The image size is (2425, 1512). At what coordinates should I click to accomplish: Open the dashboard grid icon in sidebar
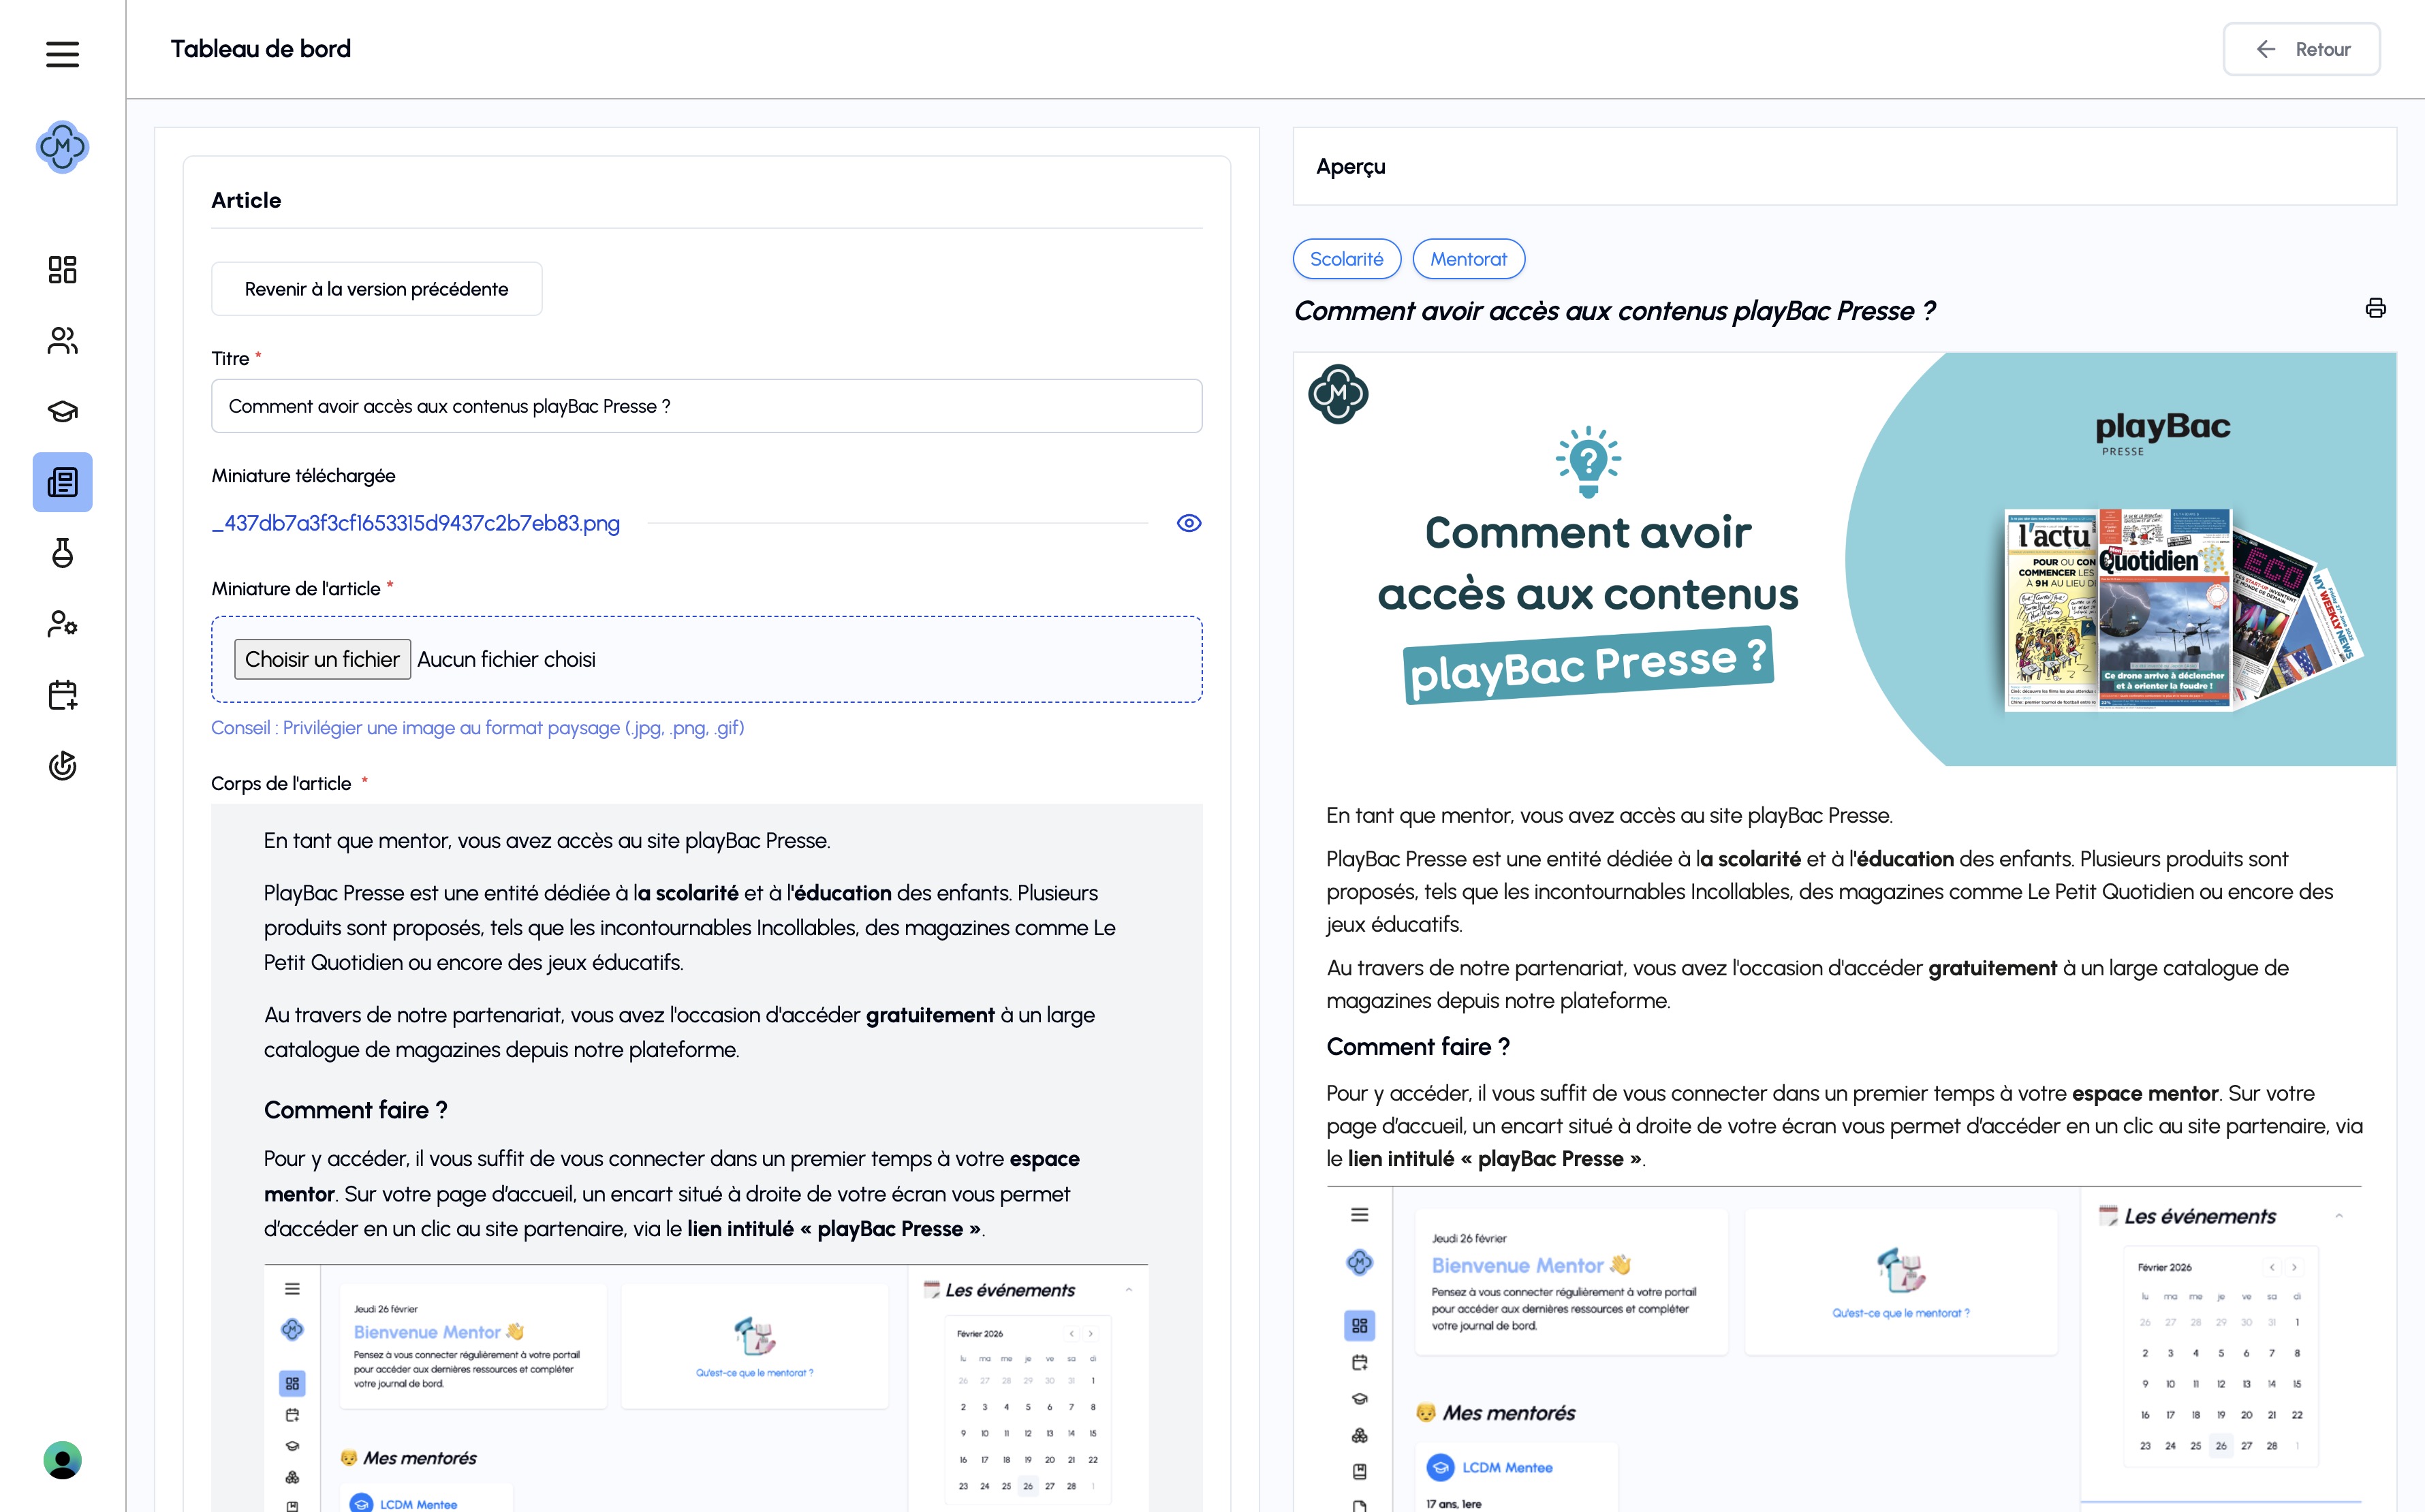coord(62,270)
